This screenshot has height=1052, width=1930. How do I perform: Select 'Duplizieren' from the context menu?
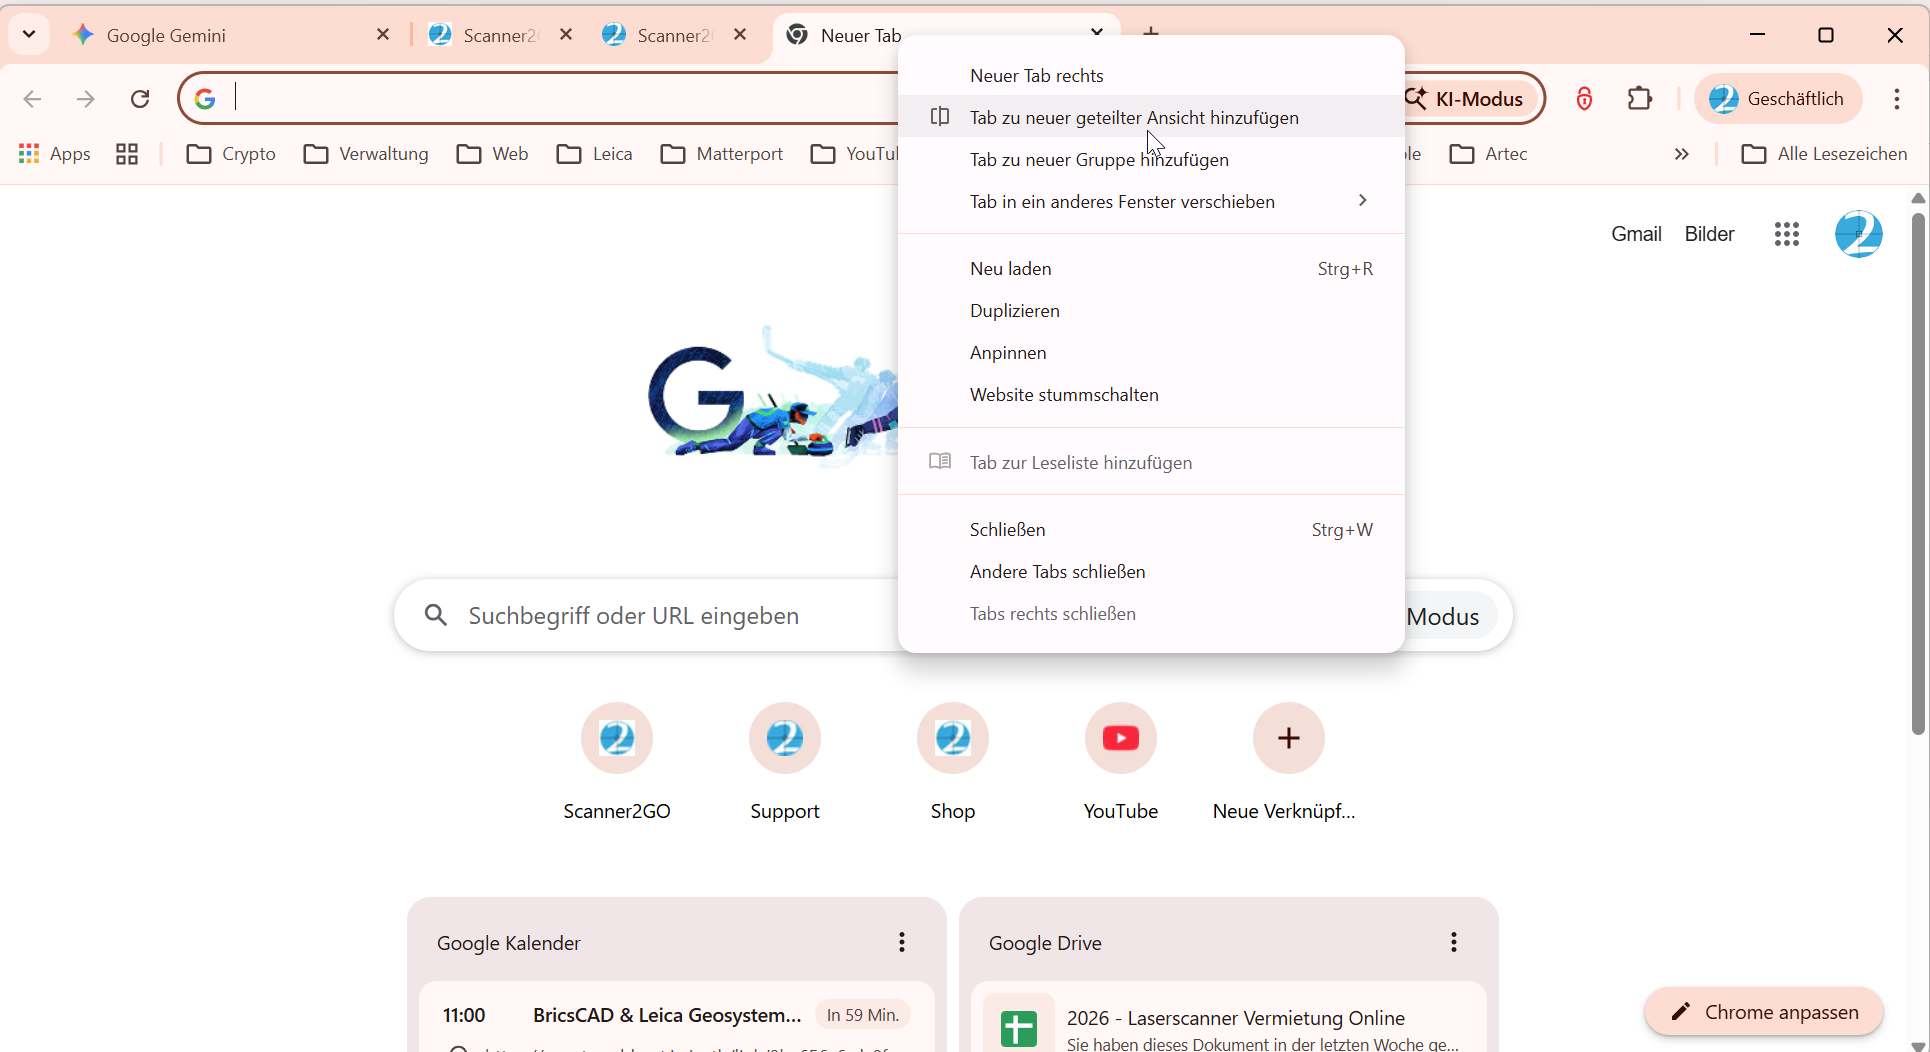tap(1151, 311)
